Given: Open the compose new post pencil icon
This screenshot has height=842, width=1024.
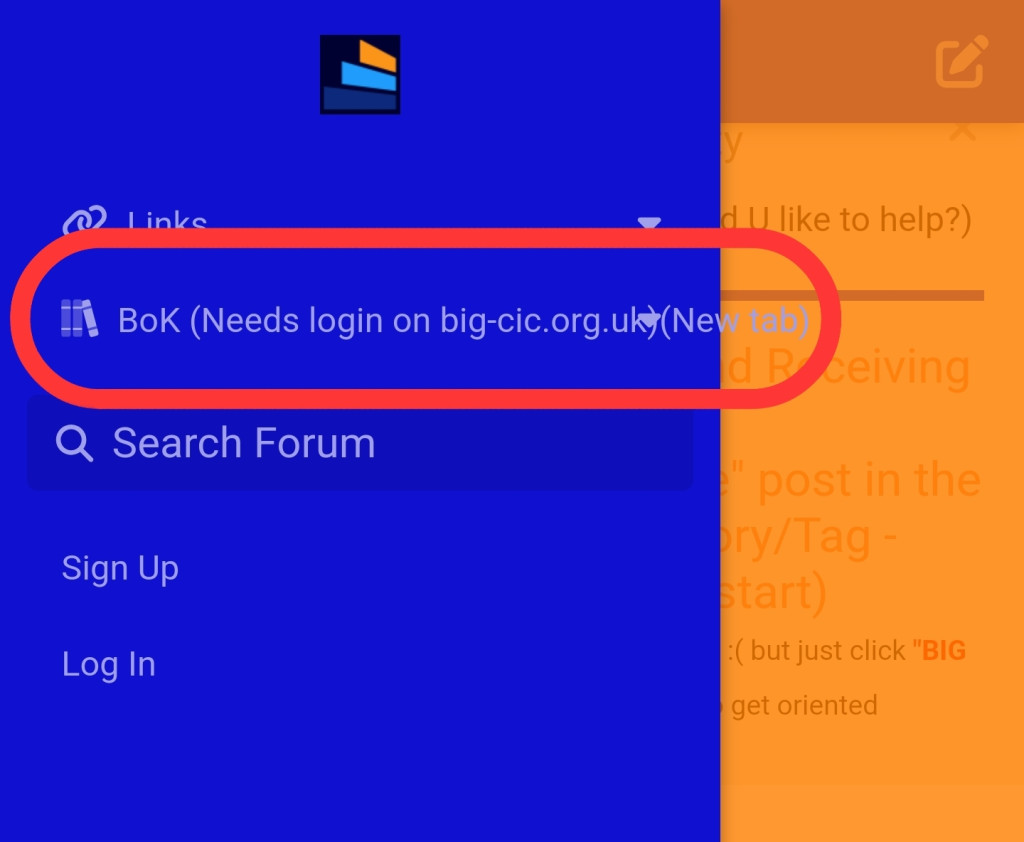Looking at the screenshot, I should [x=961, y=62].
